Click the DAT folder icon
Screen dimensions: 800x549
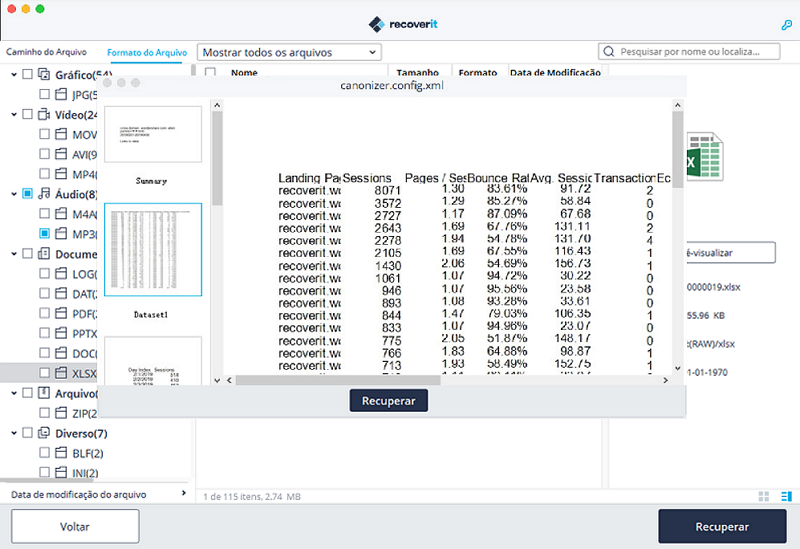pos(61,293)
